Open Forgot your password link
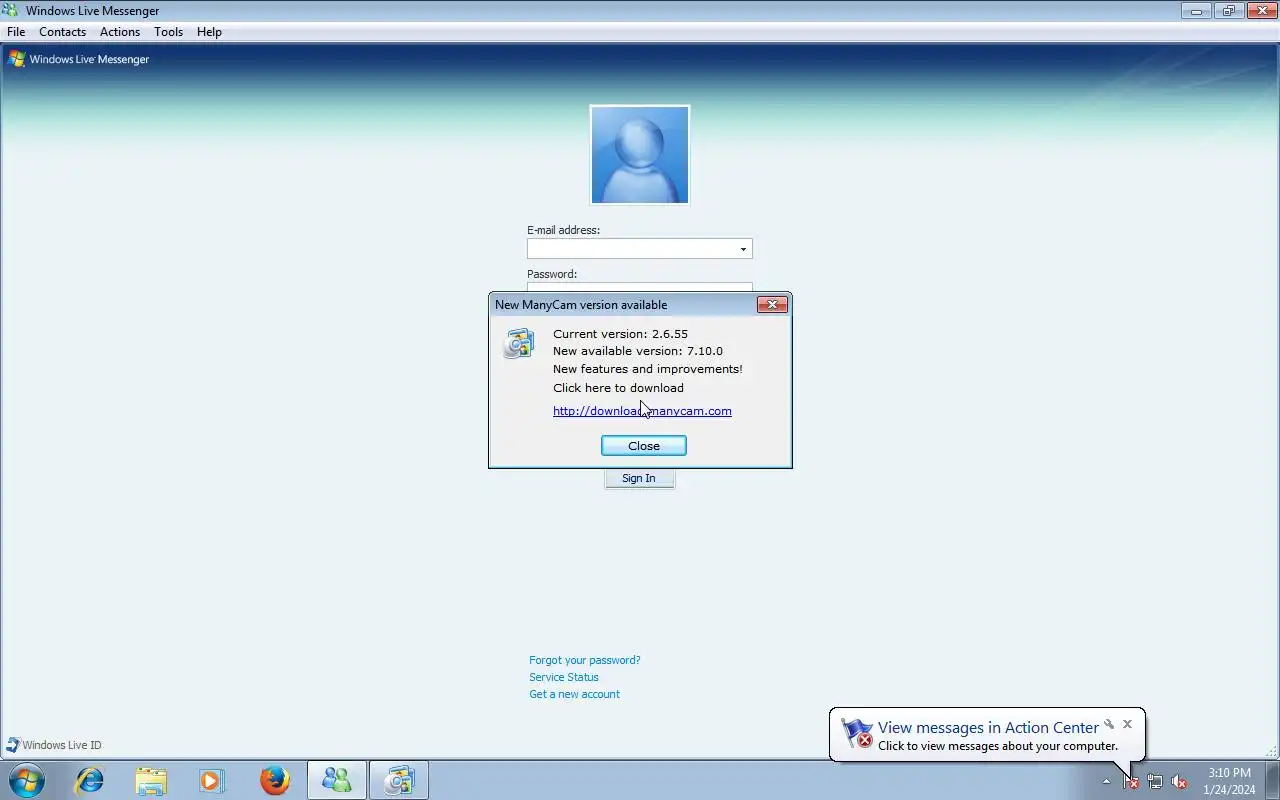 (x=585, y=660)
